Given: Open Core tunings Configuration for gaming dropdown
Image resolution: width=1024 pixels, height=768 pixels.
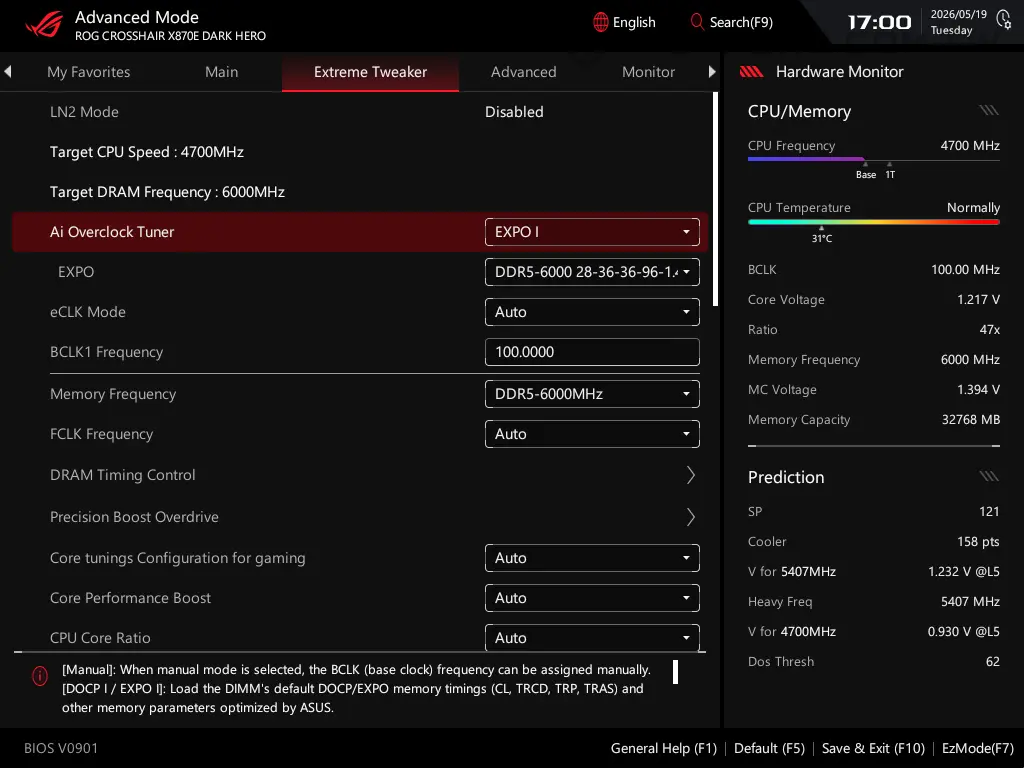Looking at the screenshot, I should pyautogui.click(x=592, y=558).
